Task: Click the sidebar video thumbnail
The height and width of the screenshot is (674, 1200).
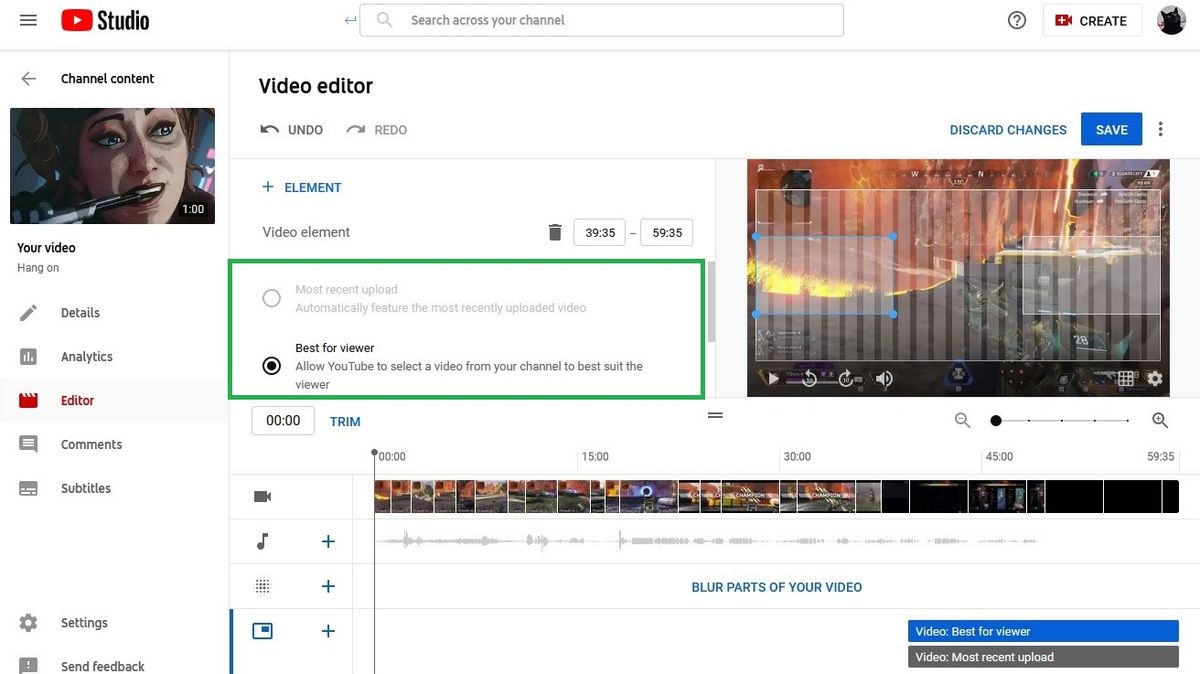Action: 112,166
